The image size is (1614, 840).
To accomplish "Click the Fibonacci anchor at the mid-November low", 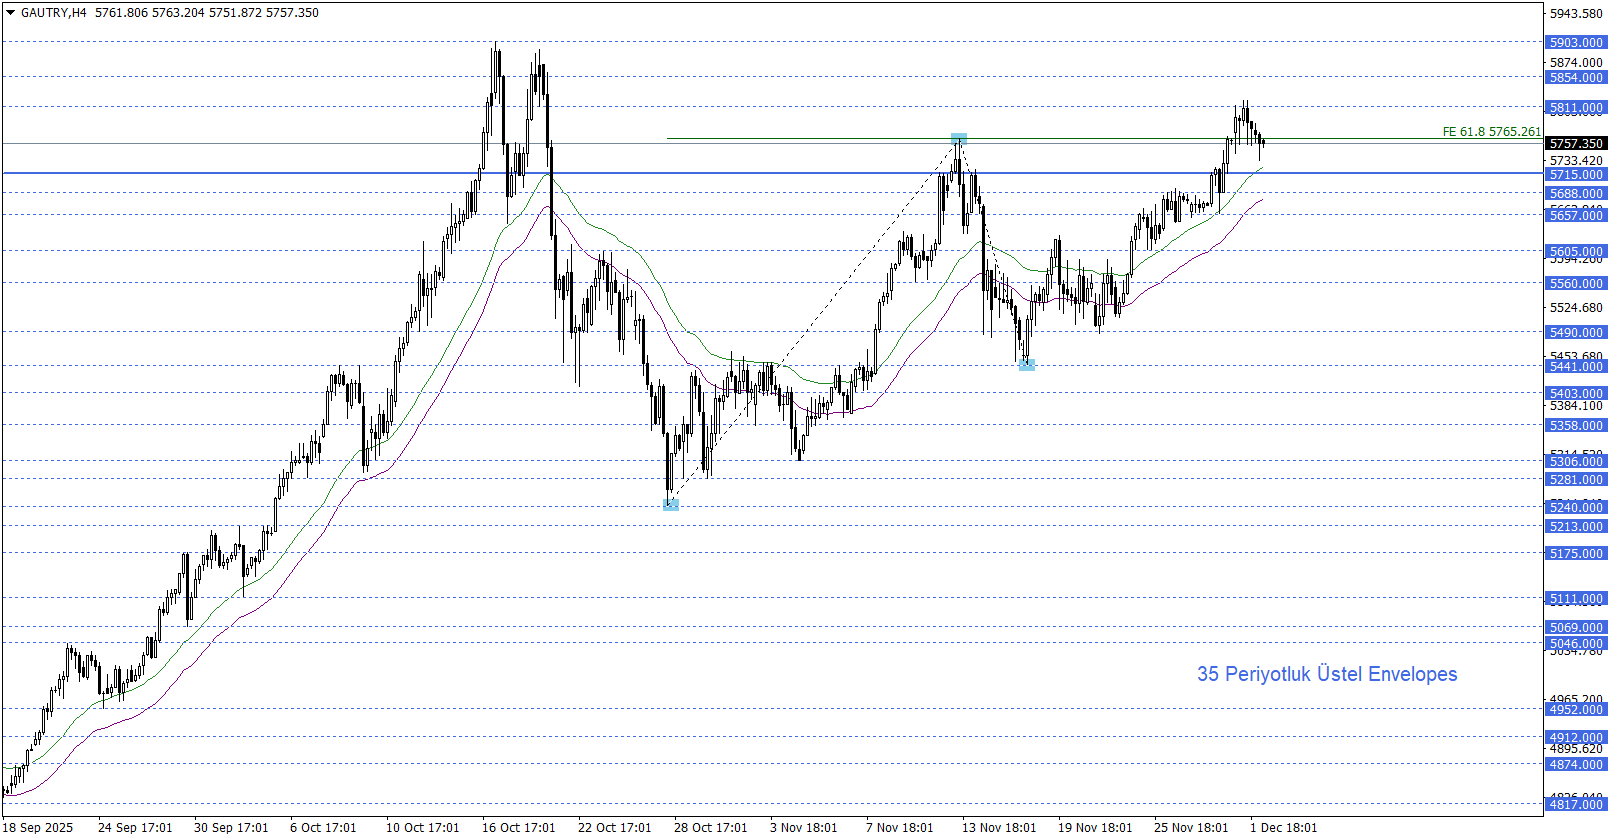I will (1027, 365).
